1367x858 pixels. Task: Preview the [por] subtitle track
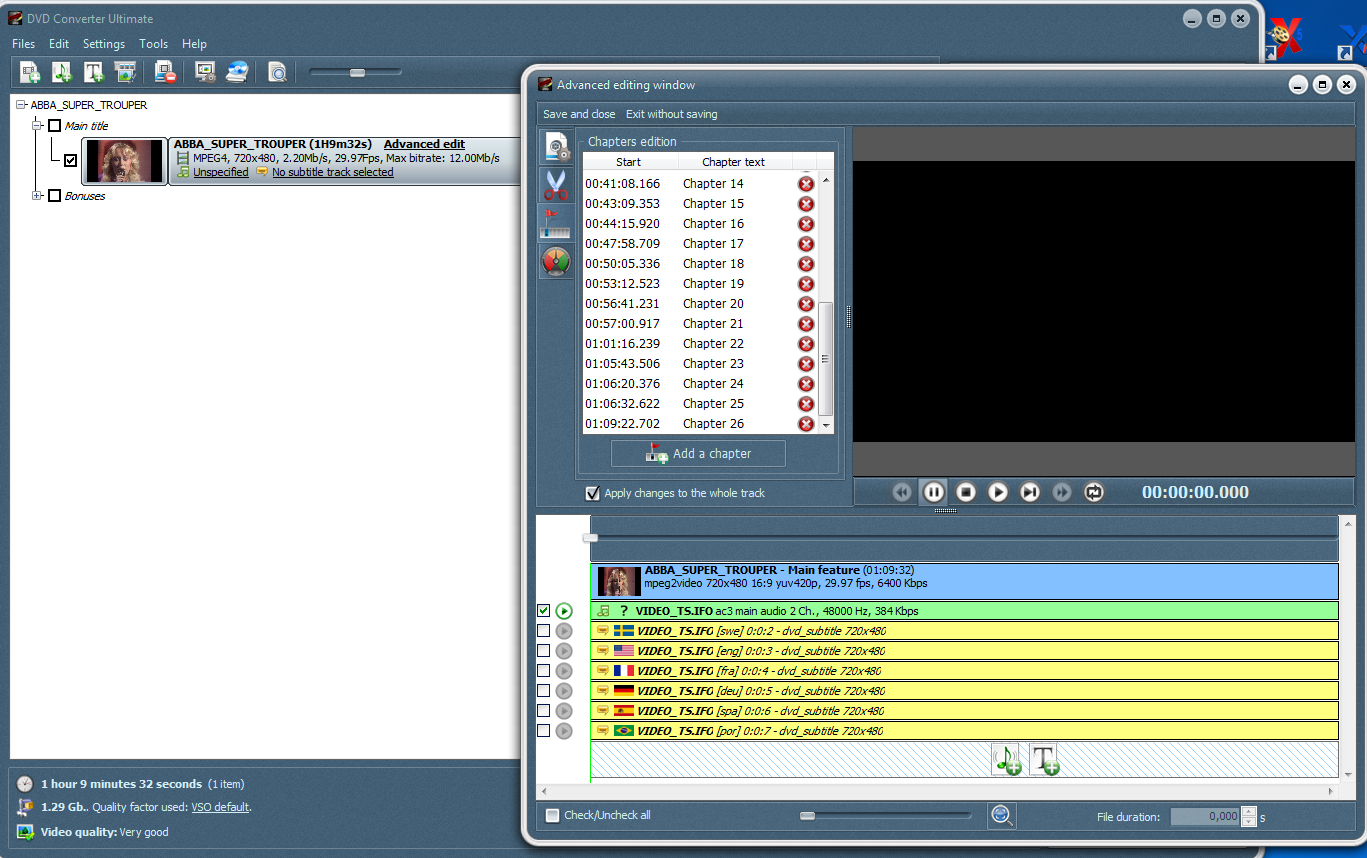[564, 731]
